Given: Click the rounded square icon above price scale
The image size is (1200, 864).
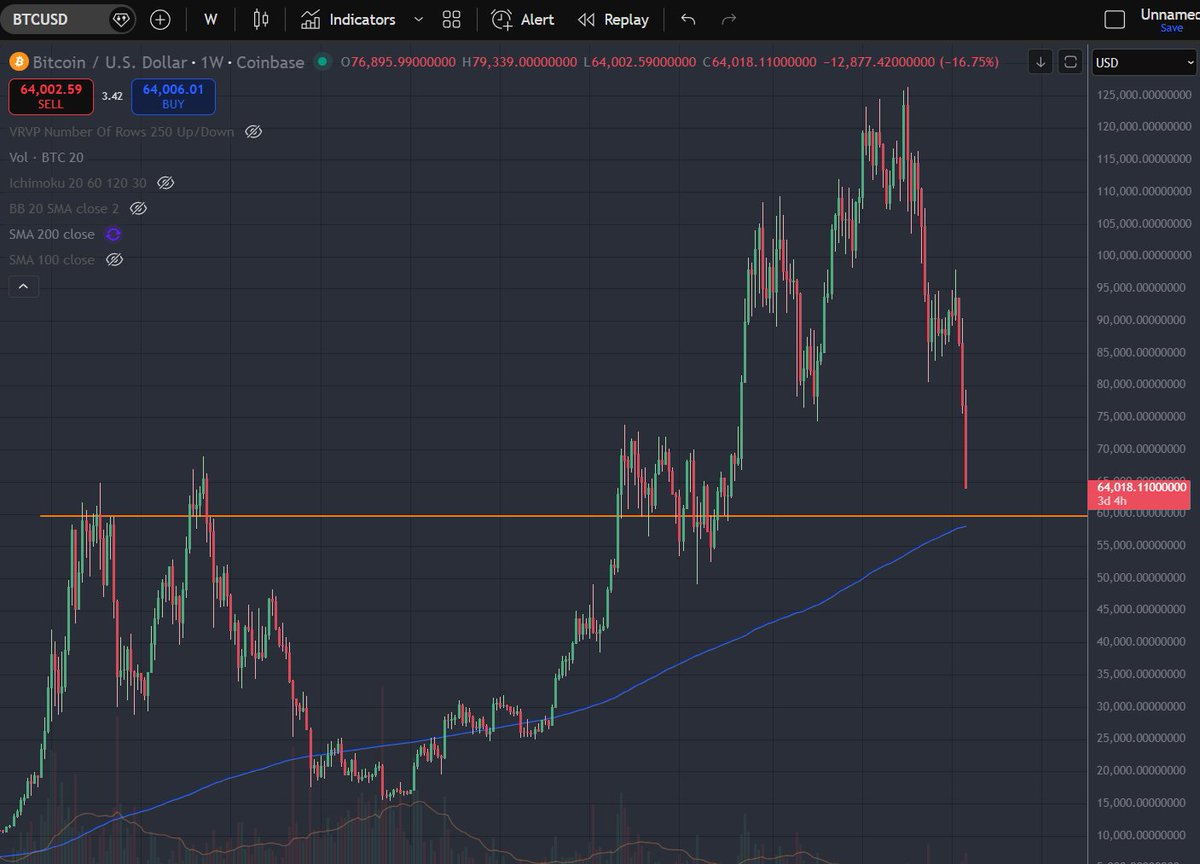Looking at the screenshot, I should (1070, 62).
